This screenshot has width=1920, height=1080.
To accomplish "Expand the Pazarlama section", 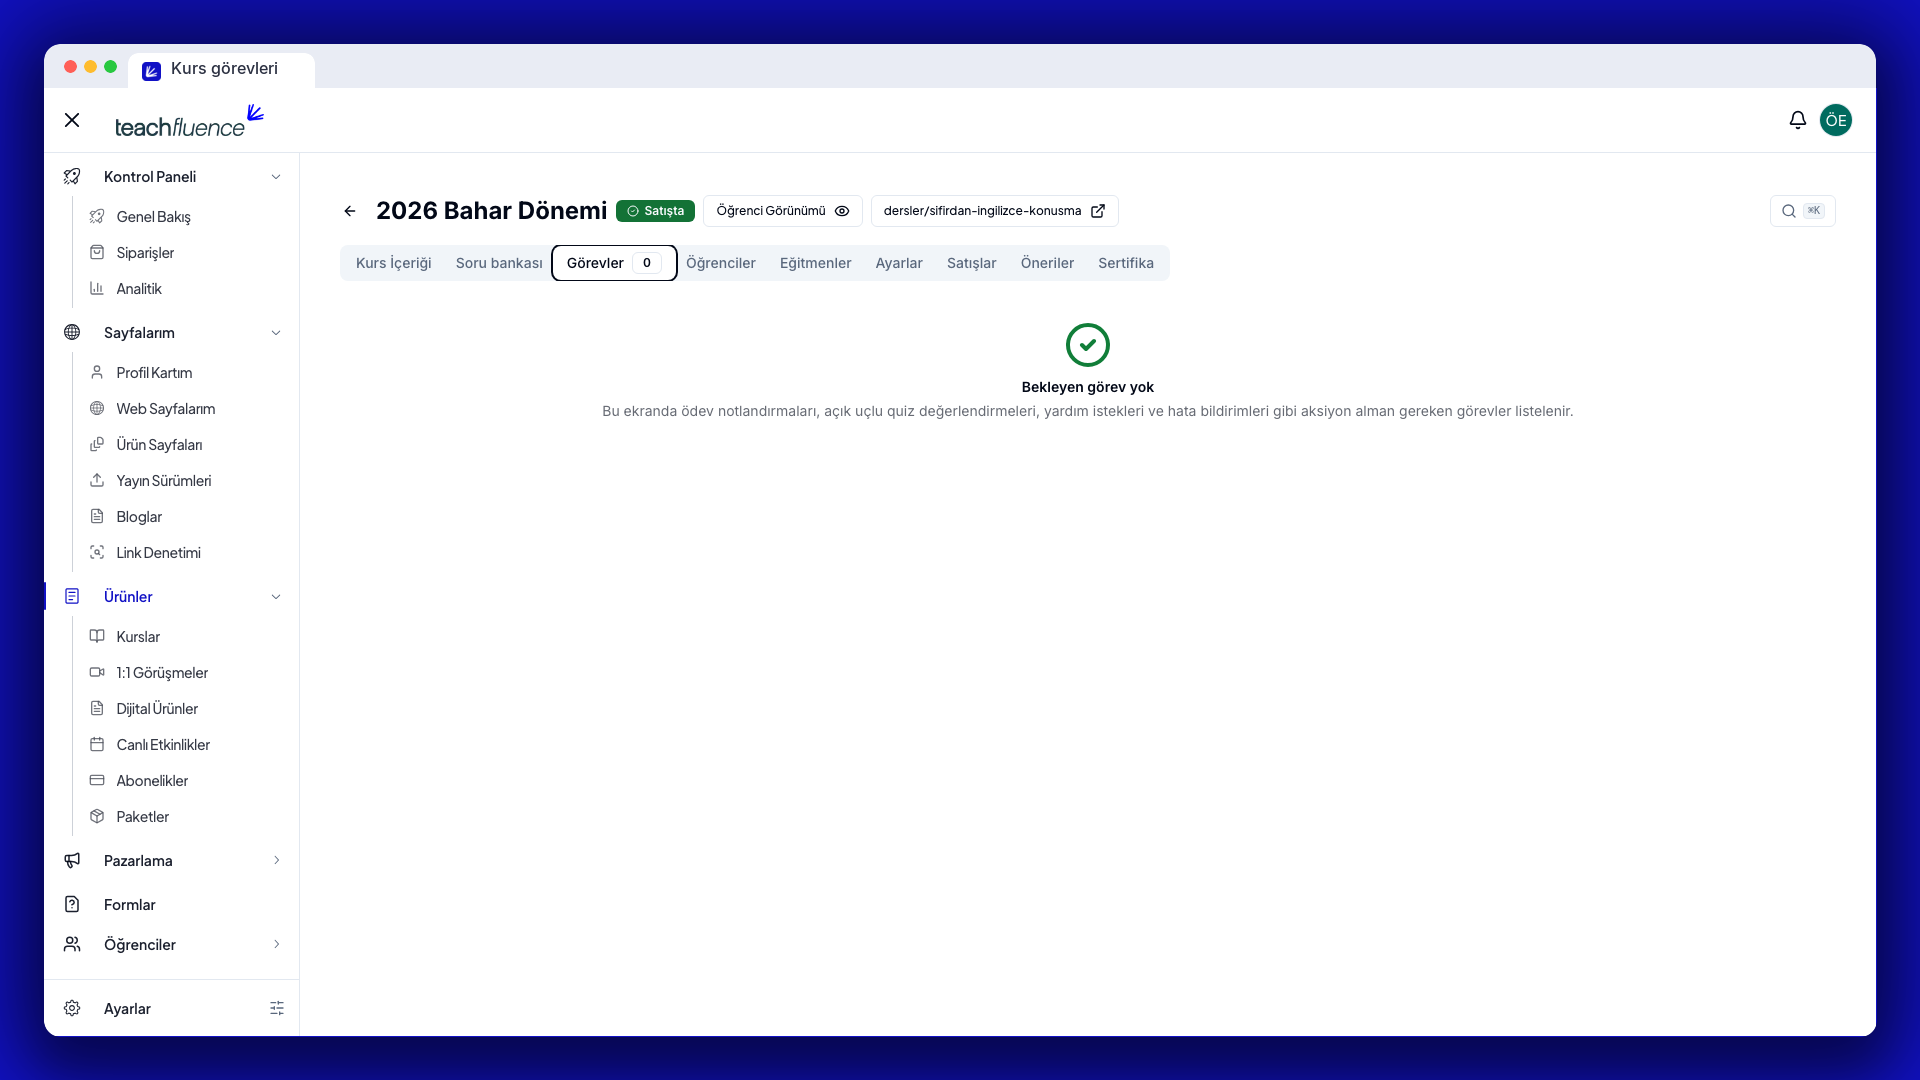I will coord(172,860).
